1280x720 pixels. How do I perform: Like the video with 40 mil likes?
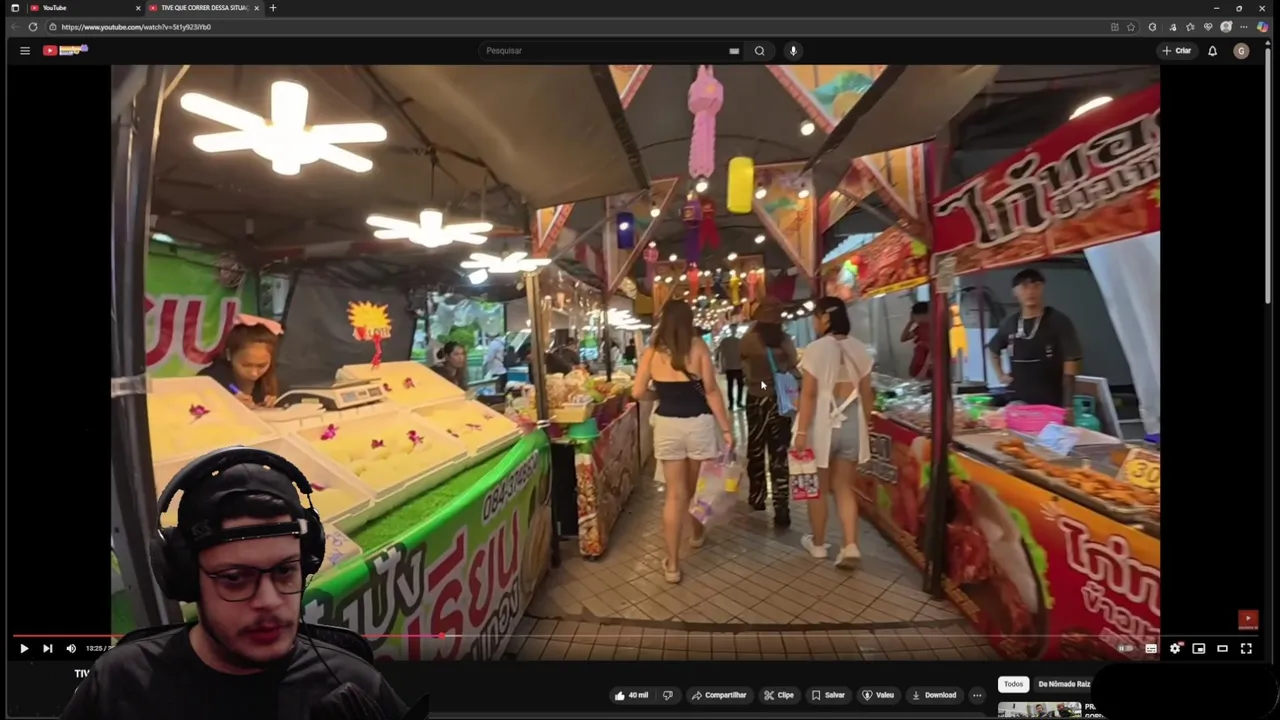pos(632,695)
